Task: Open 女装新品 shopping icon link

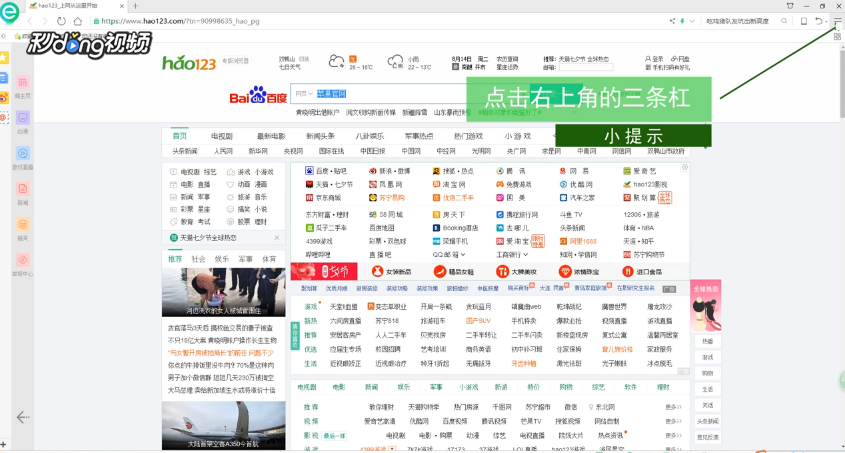Action: coord(392,271)
